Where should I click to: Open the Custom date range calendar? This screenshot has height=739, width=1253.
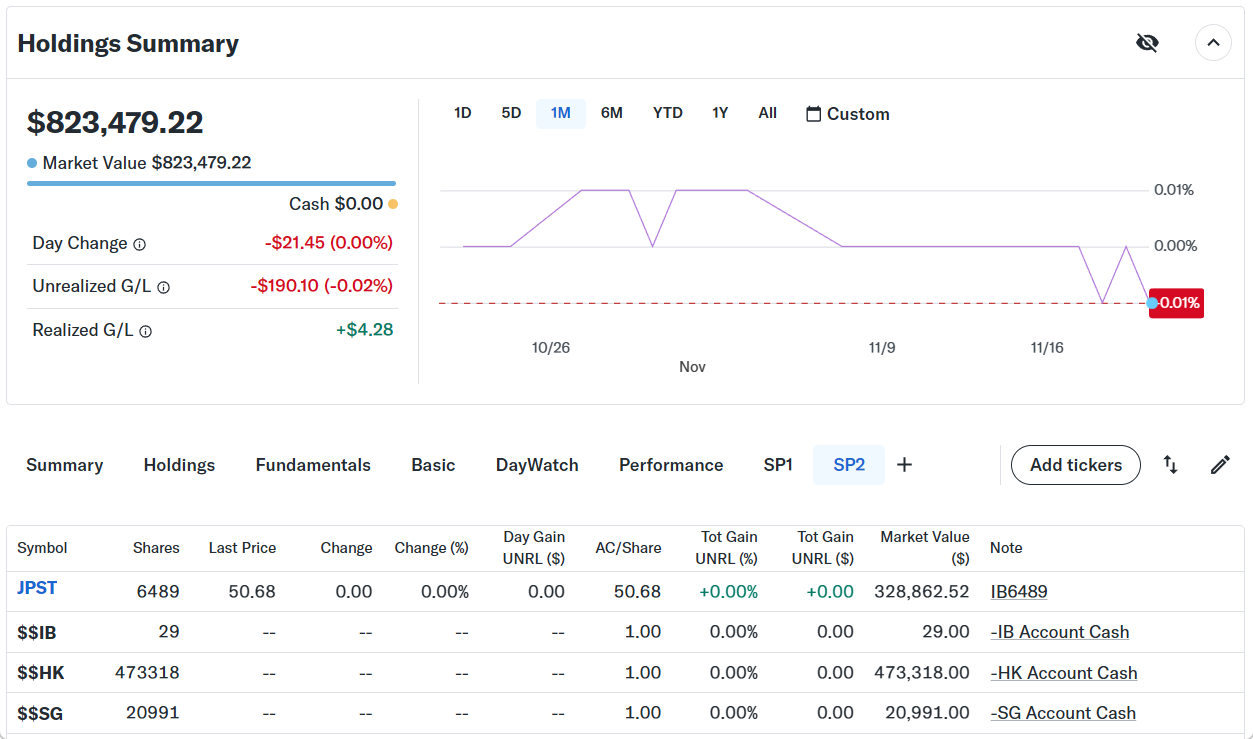tap(847, 114)
